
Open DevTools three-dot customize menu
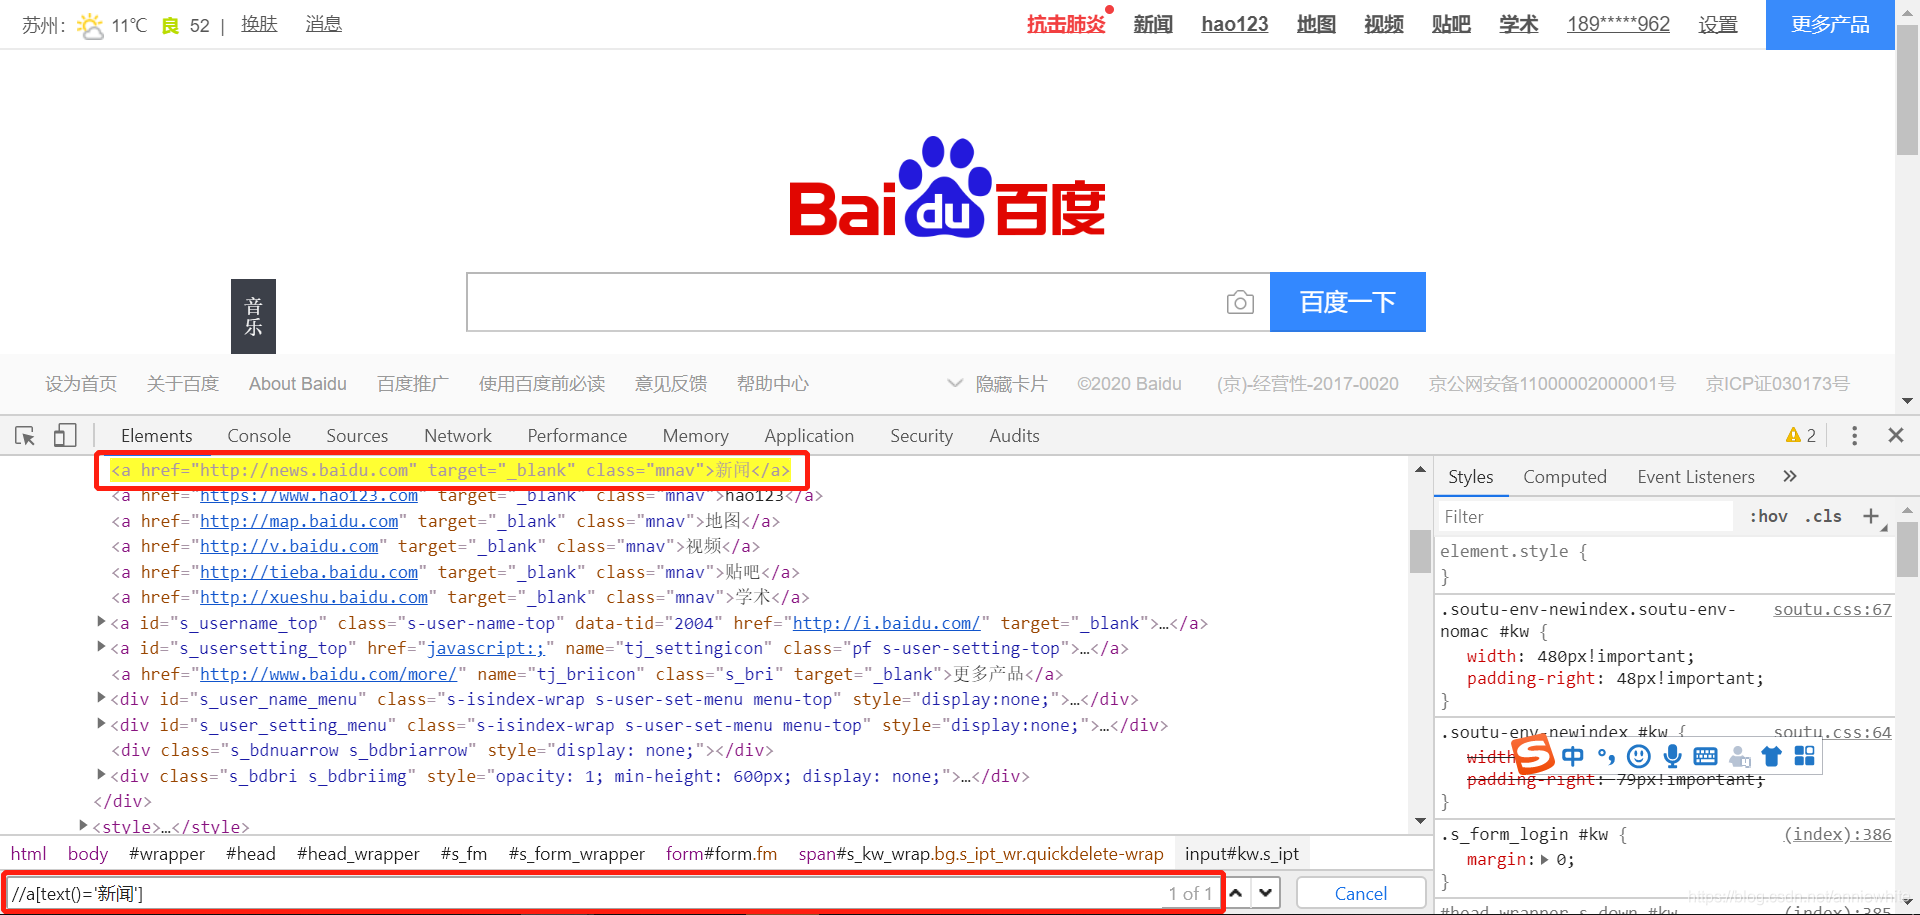[x=1854, y=436]
